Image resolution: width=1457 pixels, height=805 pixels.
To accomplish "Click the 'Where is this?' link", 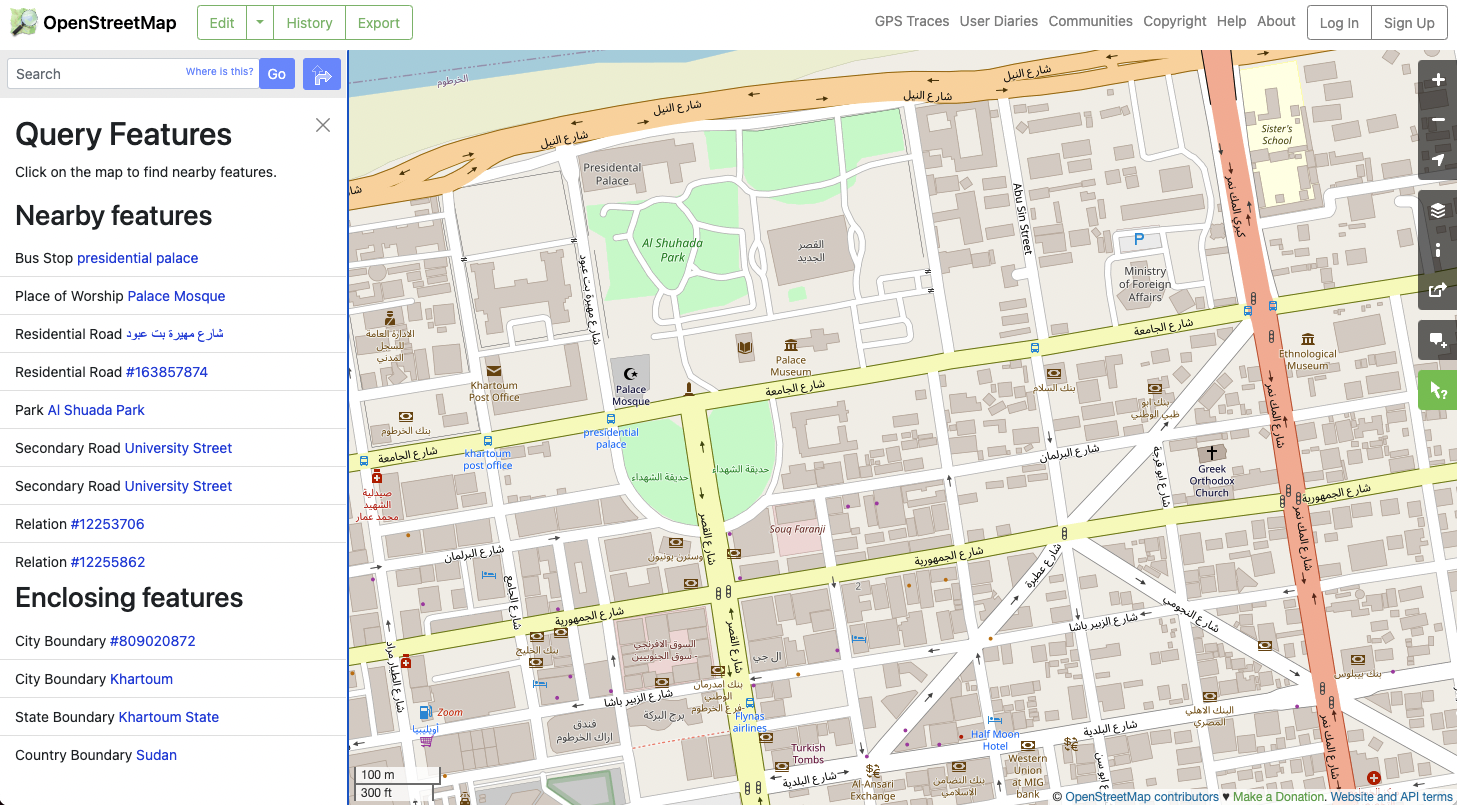I will coord(220,72).
